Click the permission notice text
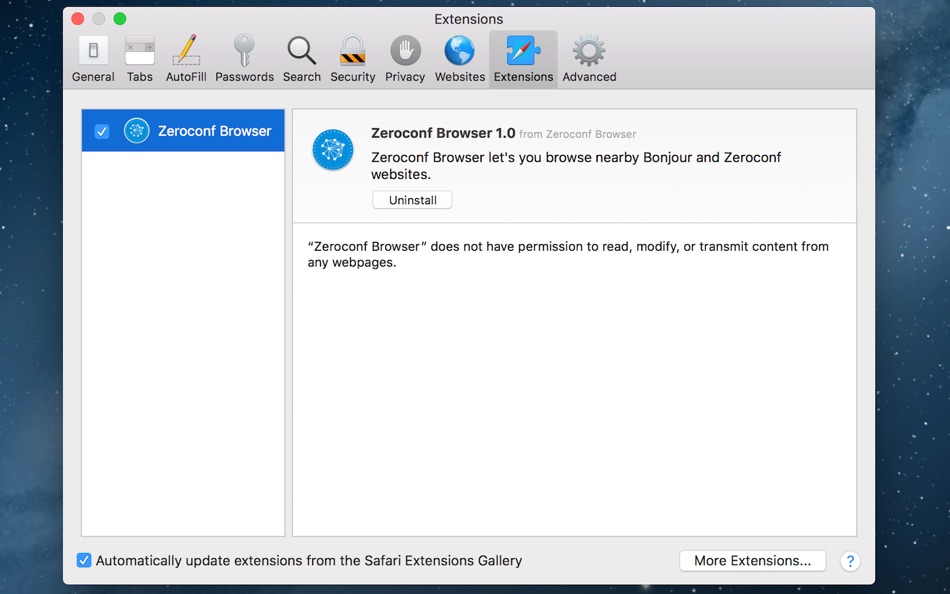This screenshot has height=594, width=950. 568,255
